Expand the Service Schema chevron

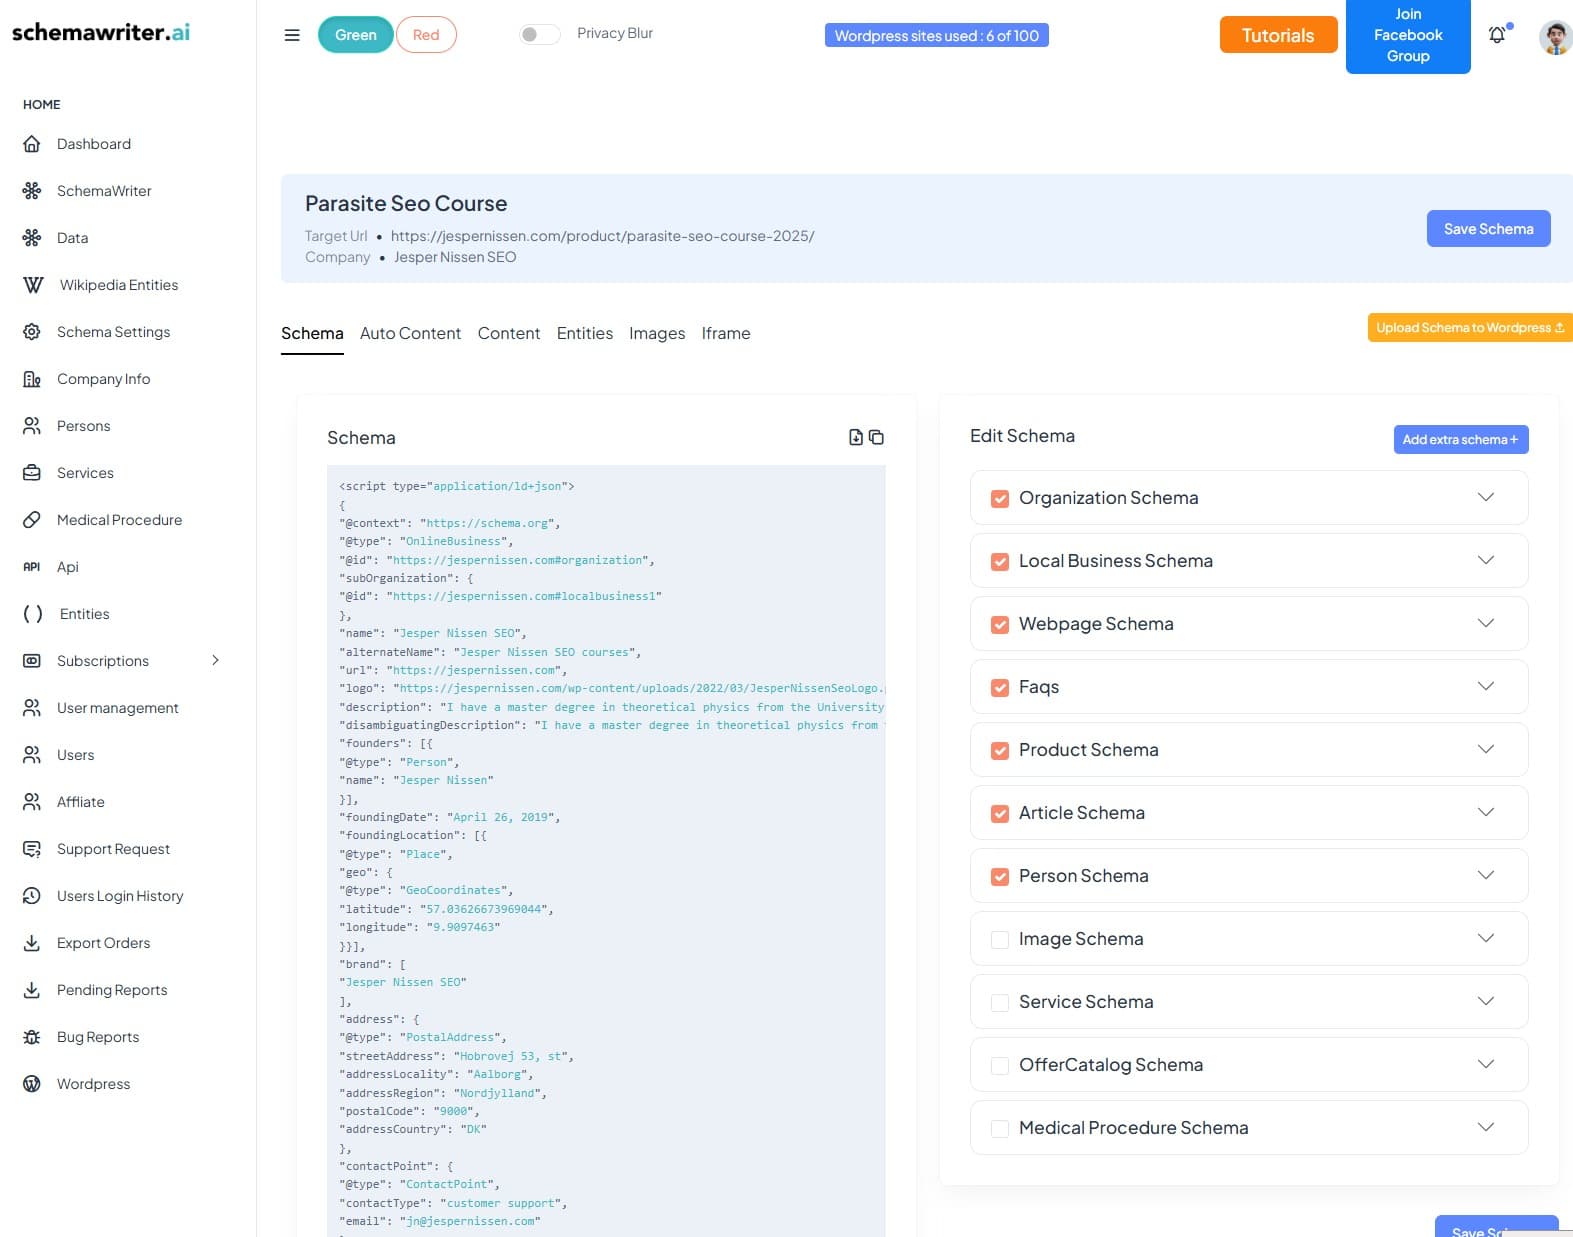pyautogui.click(x=1486, y=1001)
